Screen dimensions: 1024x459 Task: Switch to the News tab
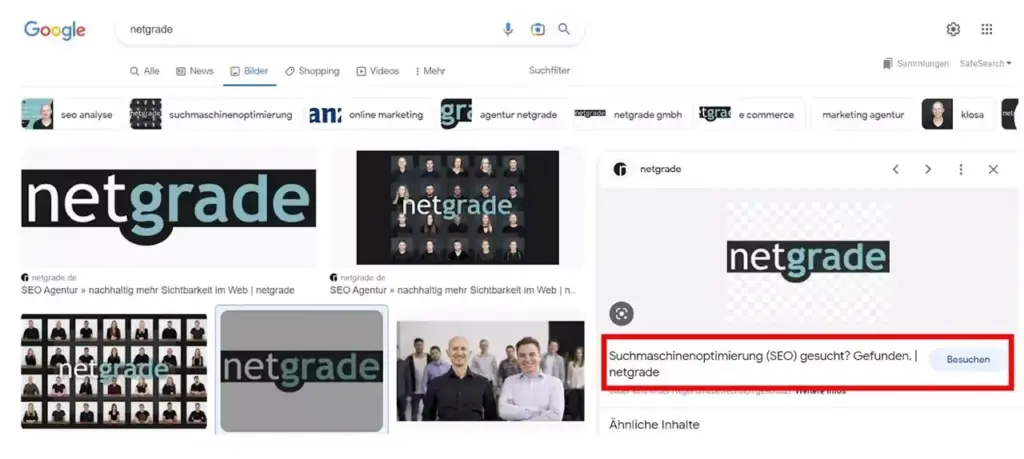point(195,71)
